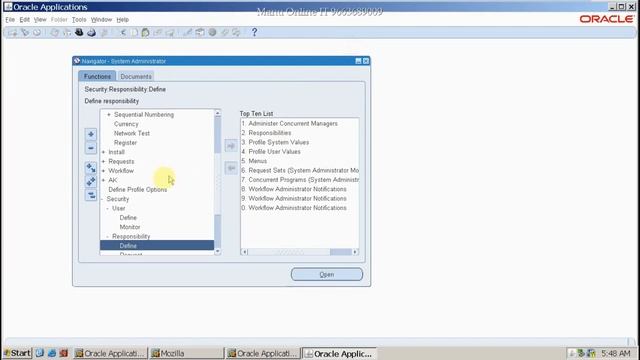The height and width of the screenshot is (360, 640).
Task: Click the Windows Start button
Action: coord(17,353)
